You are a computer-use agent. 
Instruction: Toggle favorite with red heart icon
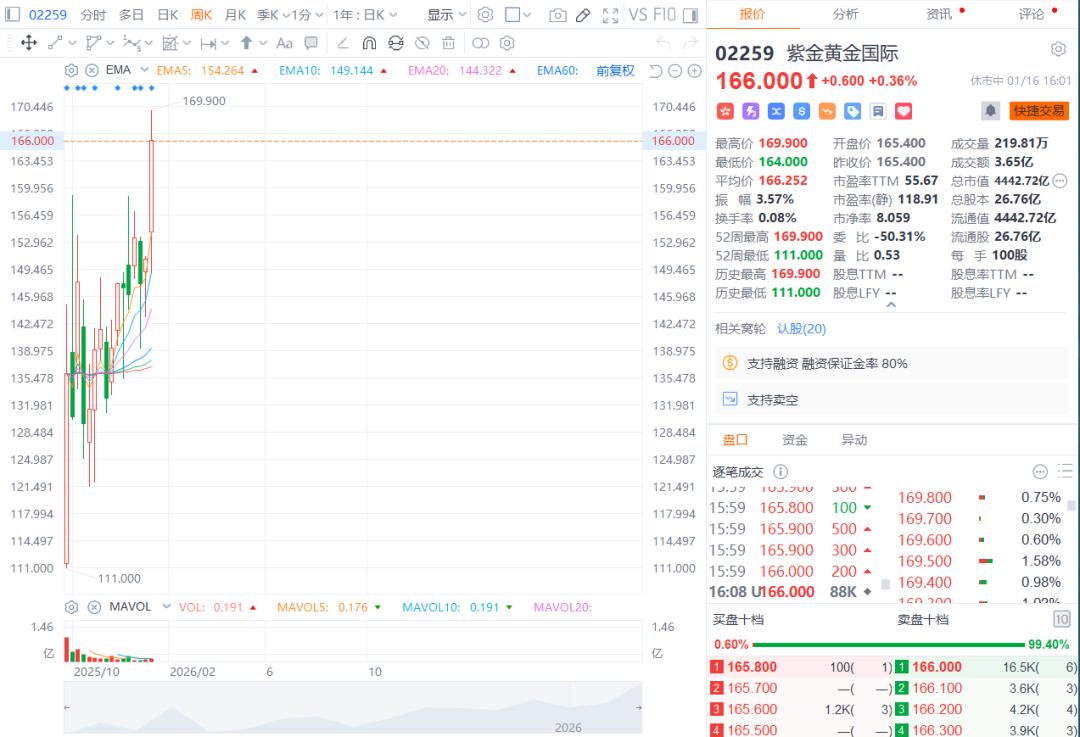coord(903,111)
